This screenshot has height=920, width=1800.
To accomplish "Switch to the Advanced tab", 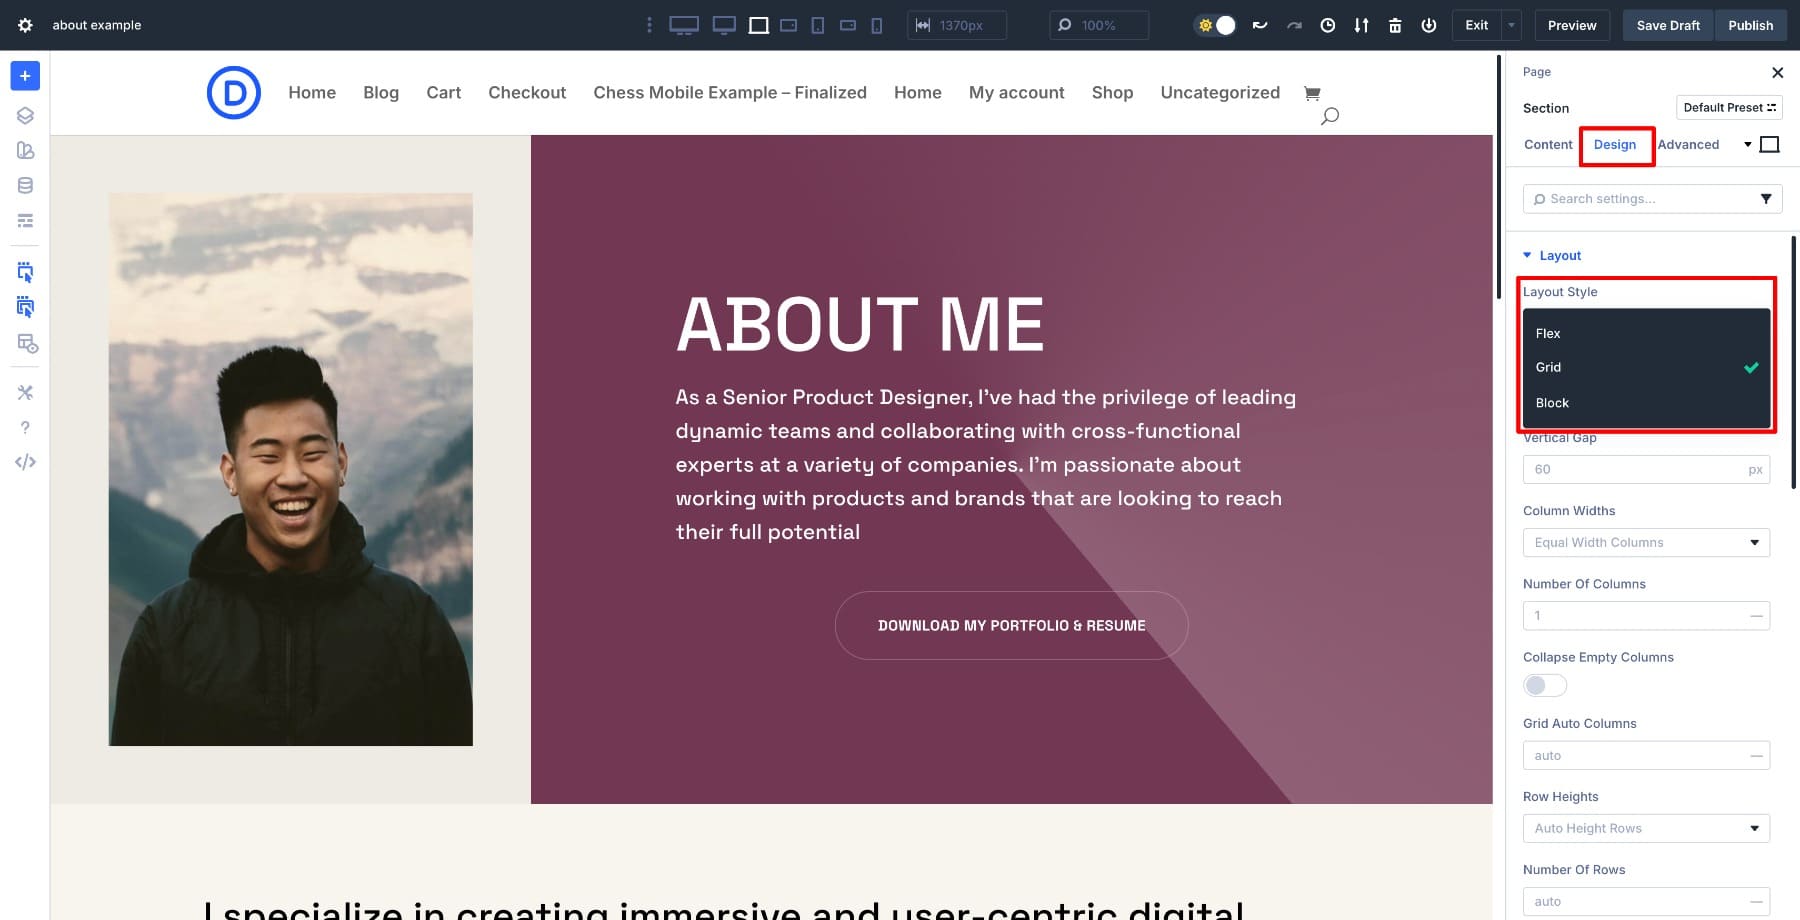I will (1688, 145).
